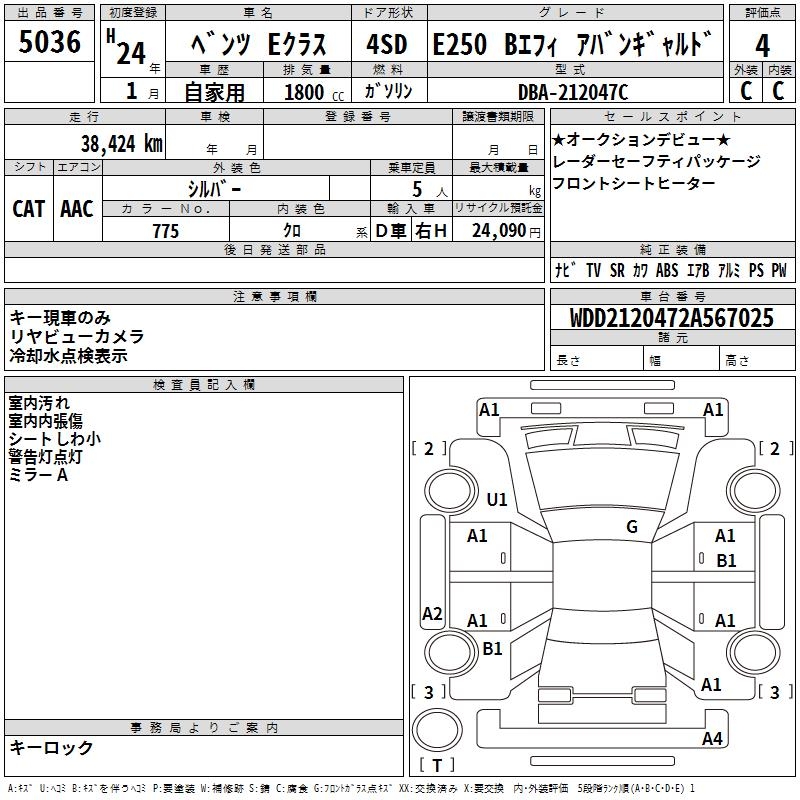Click the inspector remark シートしわ小
800x800 pixels.
[54, 438]
